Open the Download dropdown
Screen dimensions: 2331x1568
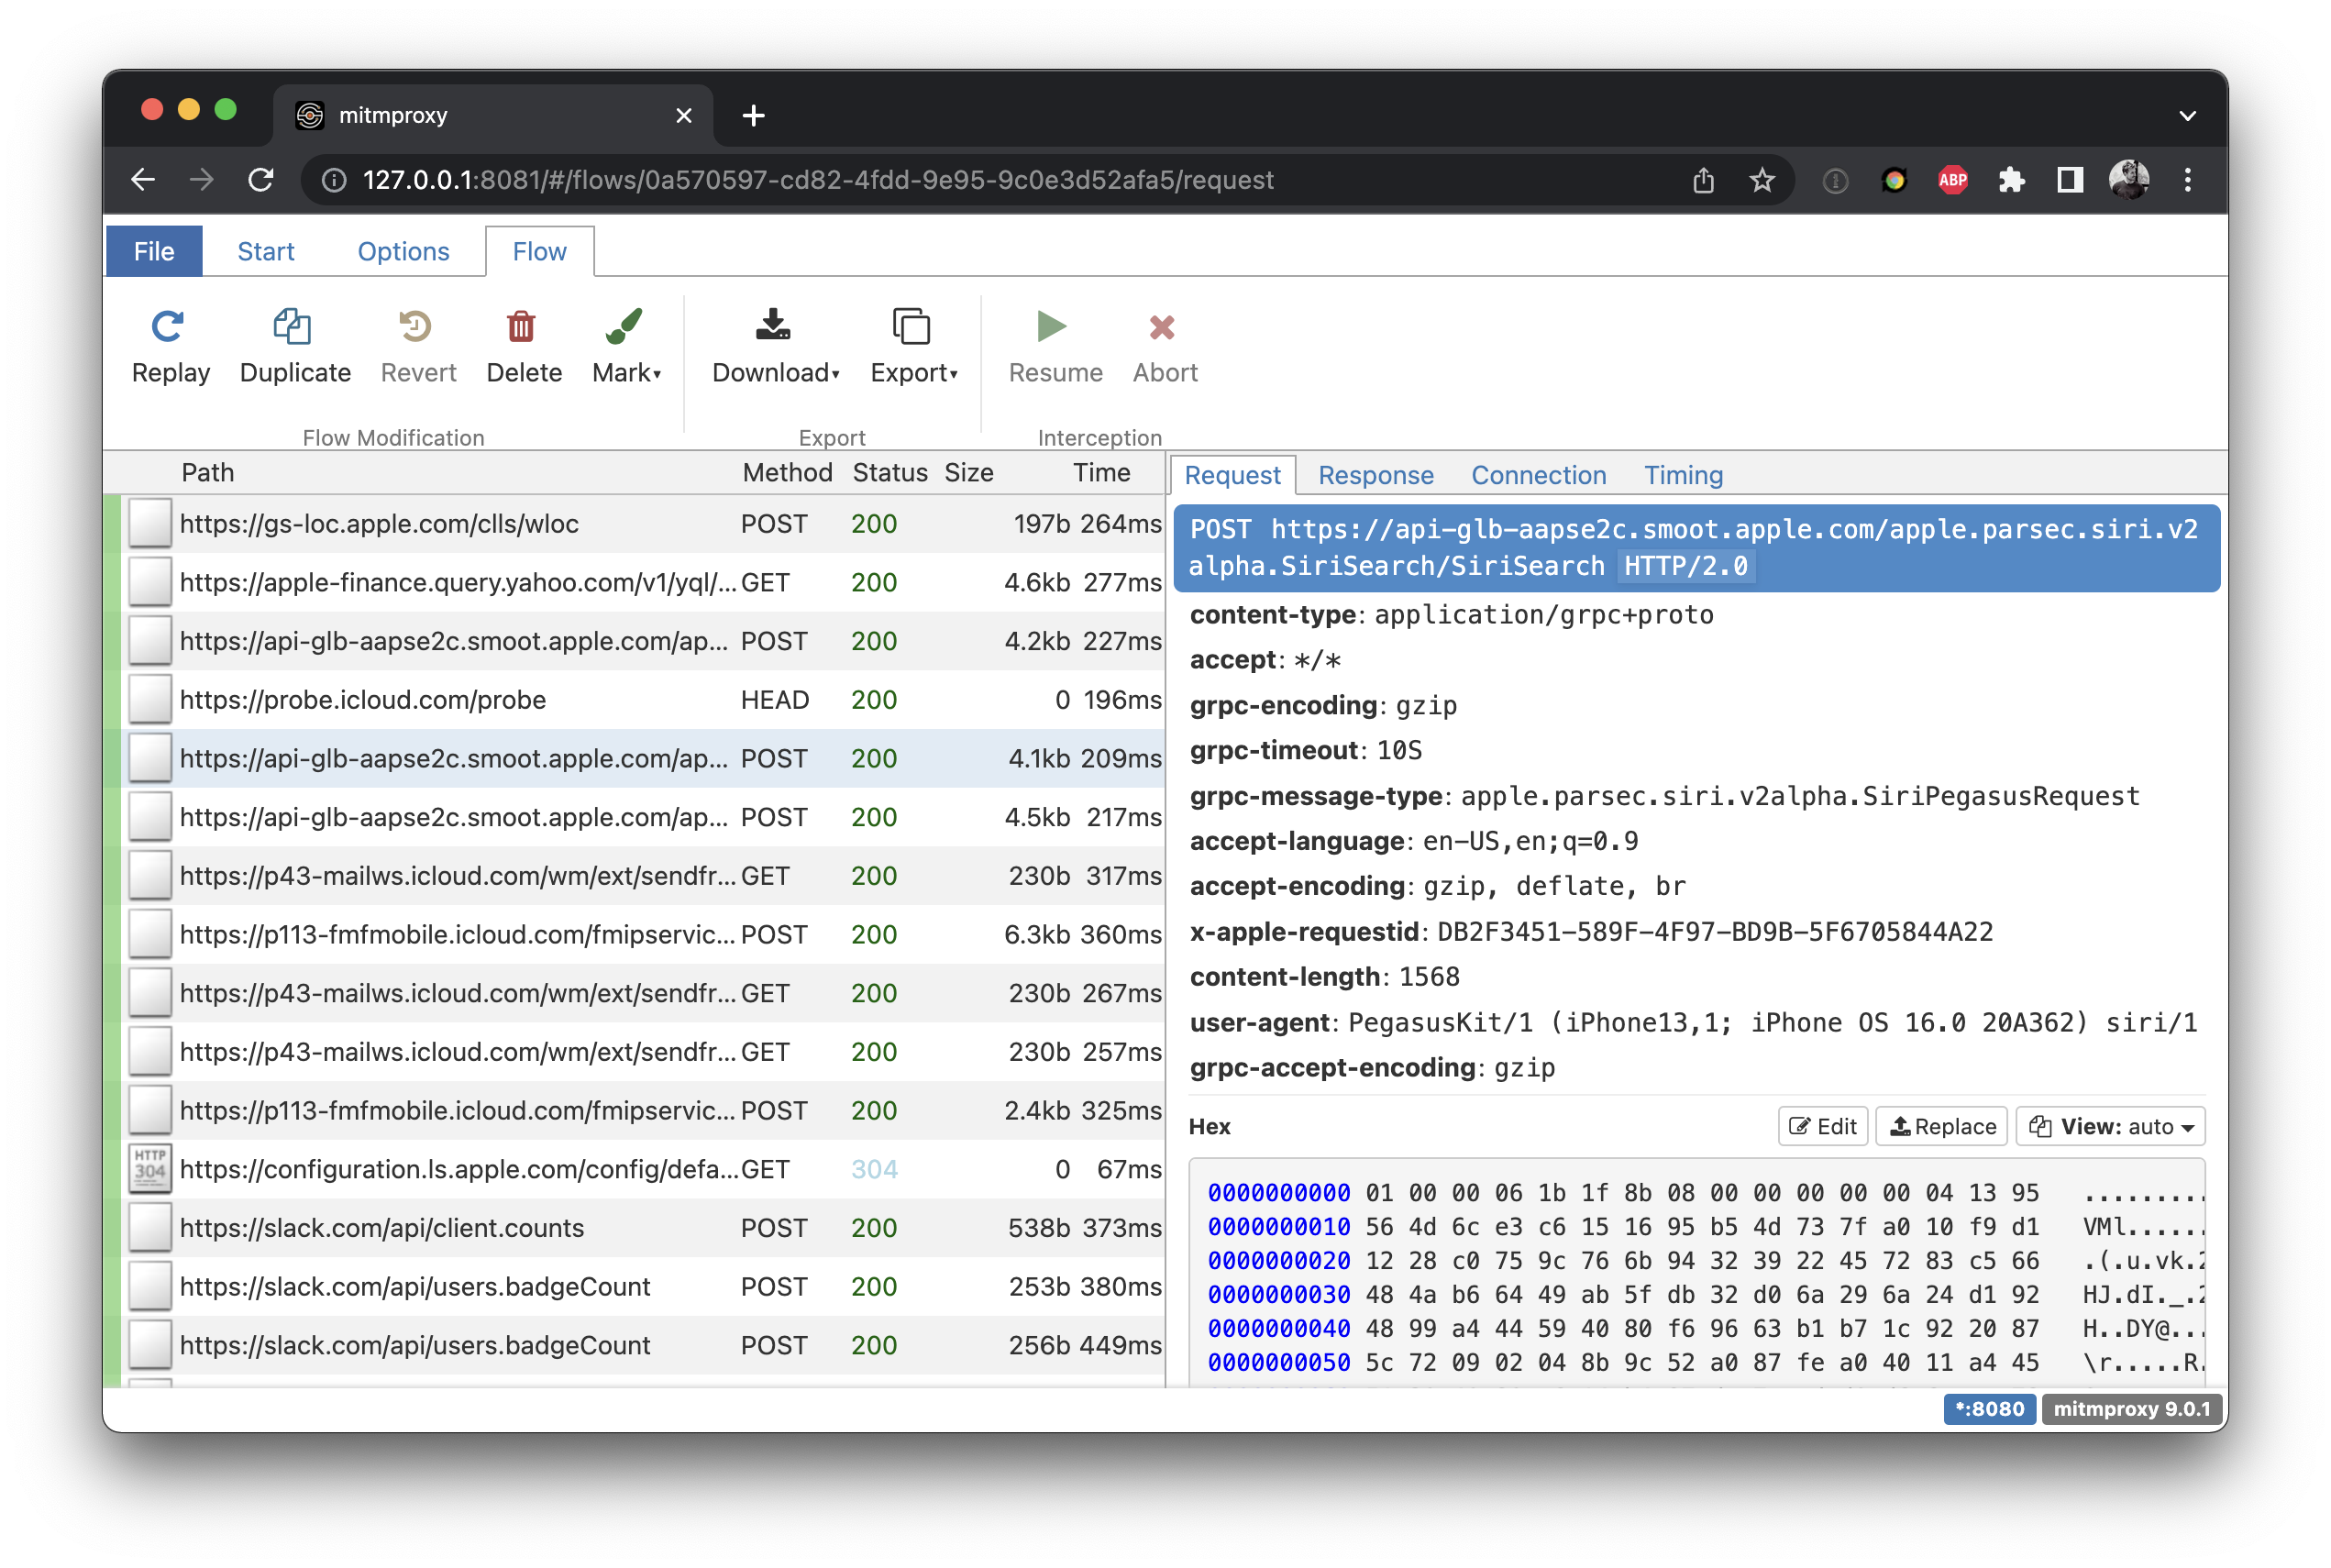[774, 345]
